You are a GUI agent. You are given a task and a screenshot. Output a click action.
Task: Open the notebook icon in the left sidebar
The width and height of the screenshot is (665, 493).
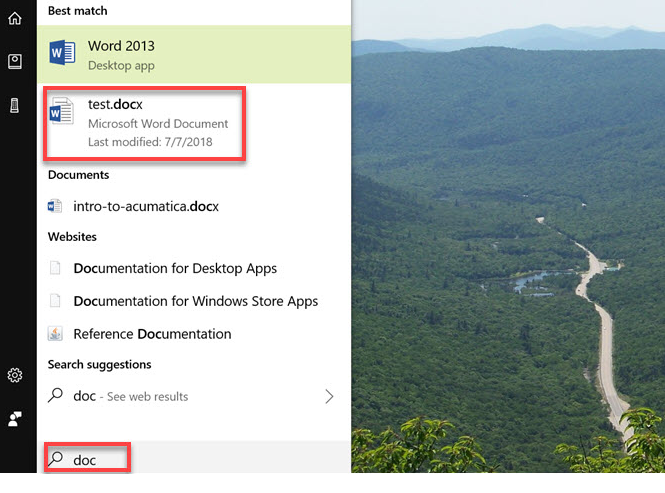pos(15,62)
